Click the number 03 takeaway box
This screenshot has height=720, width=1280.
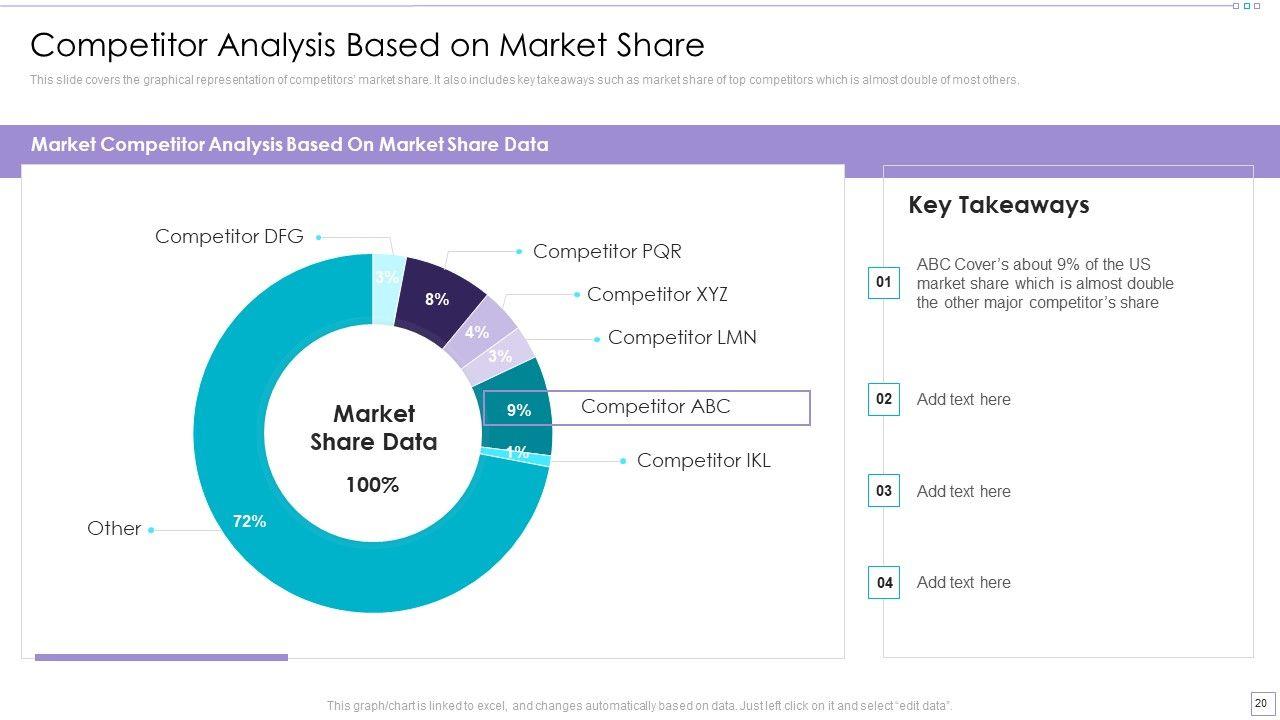tap(884, 491)
